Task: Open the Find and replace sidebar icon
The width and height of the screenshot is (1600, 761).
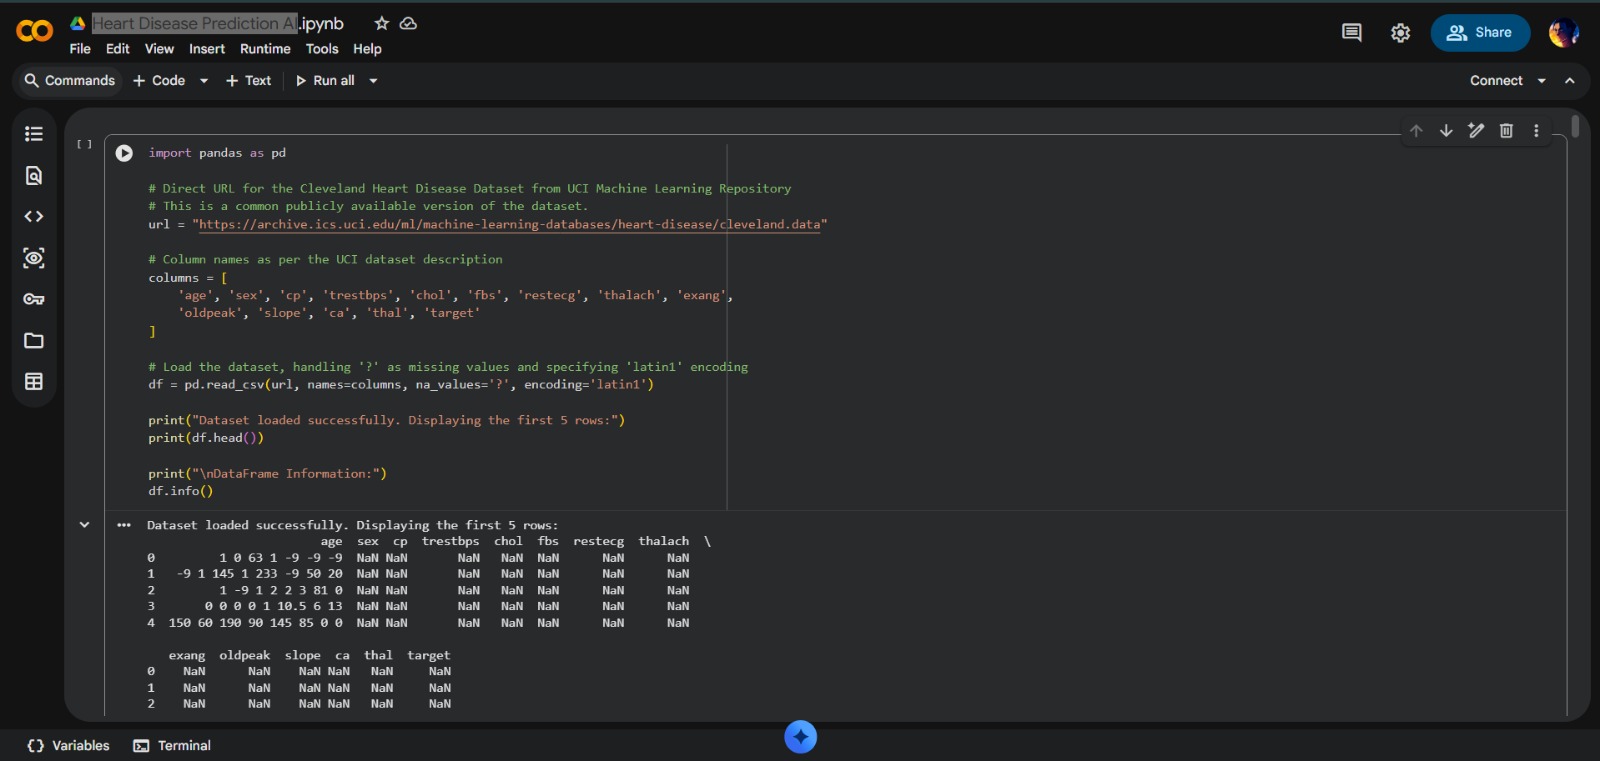Action: click(x=34, y=176)
